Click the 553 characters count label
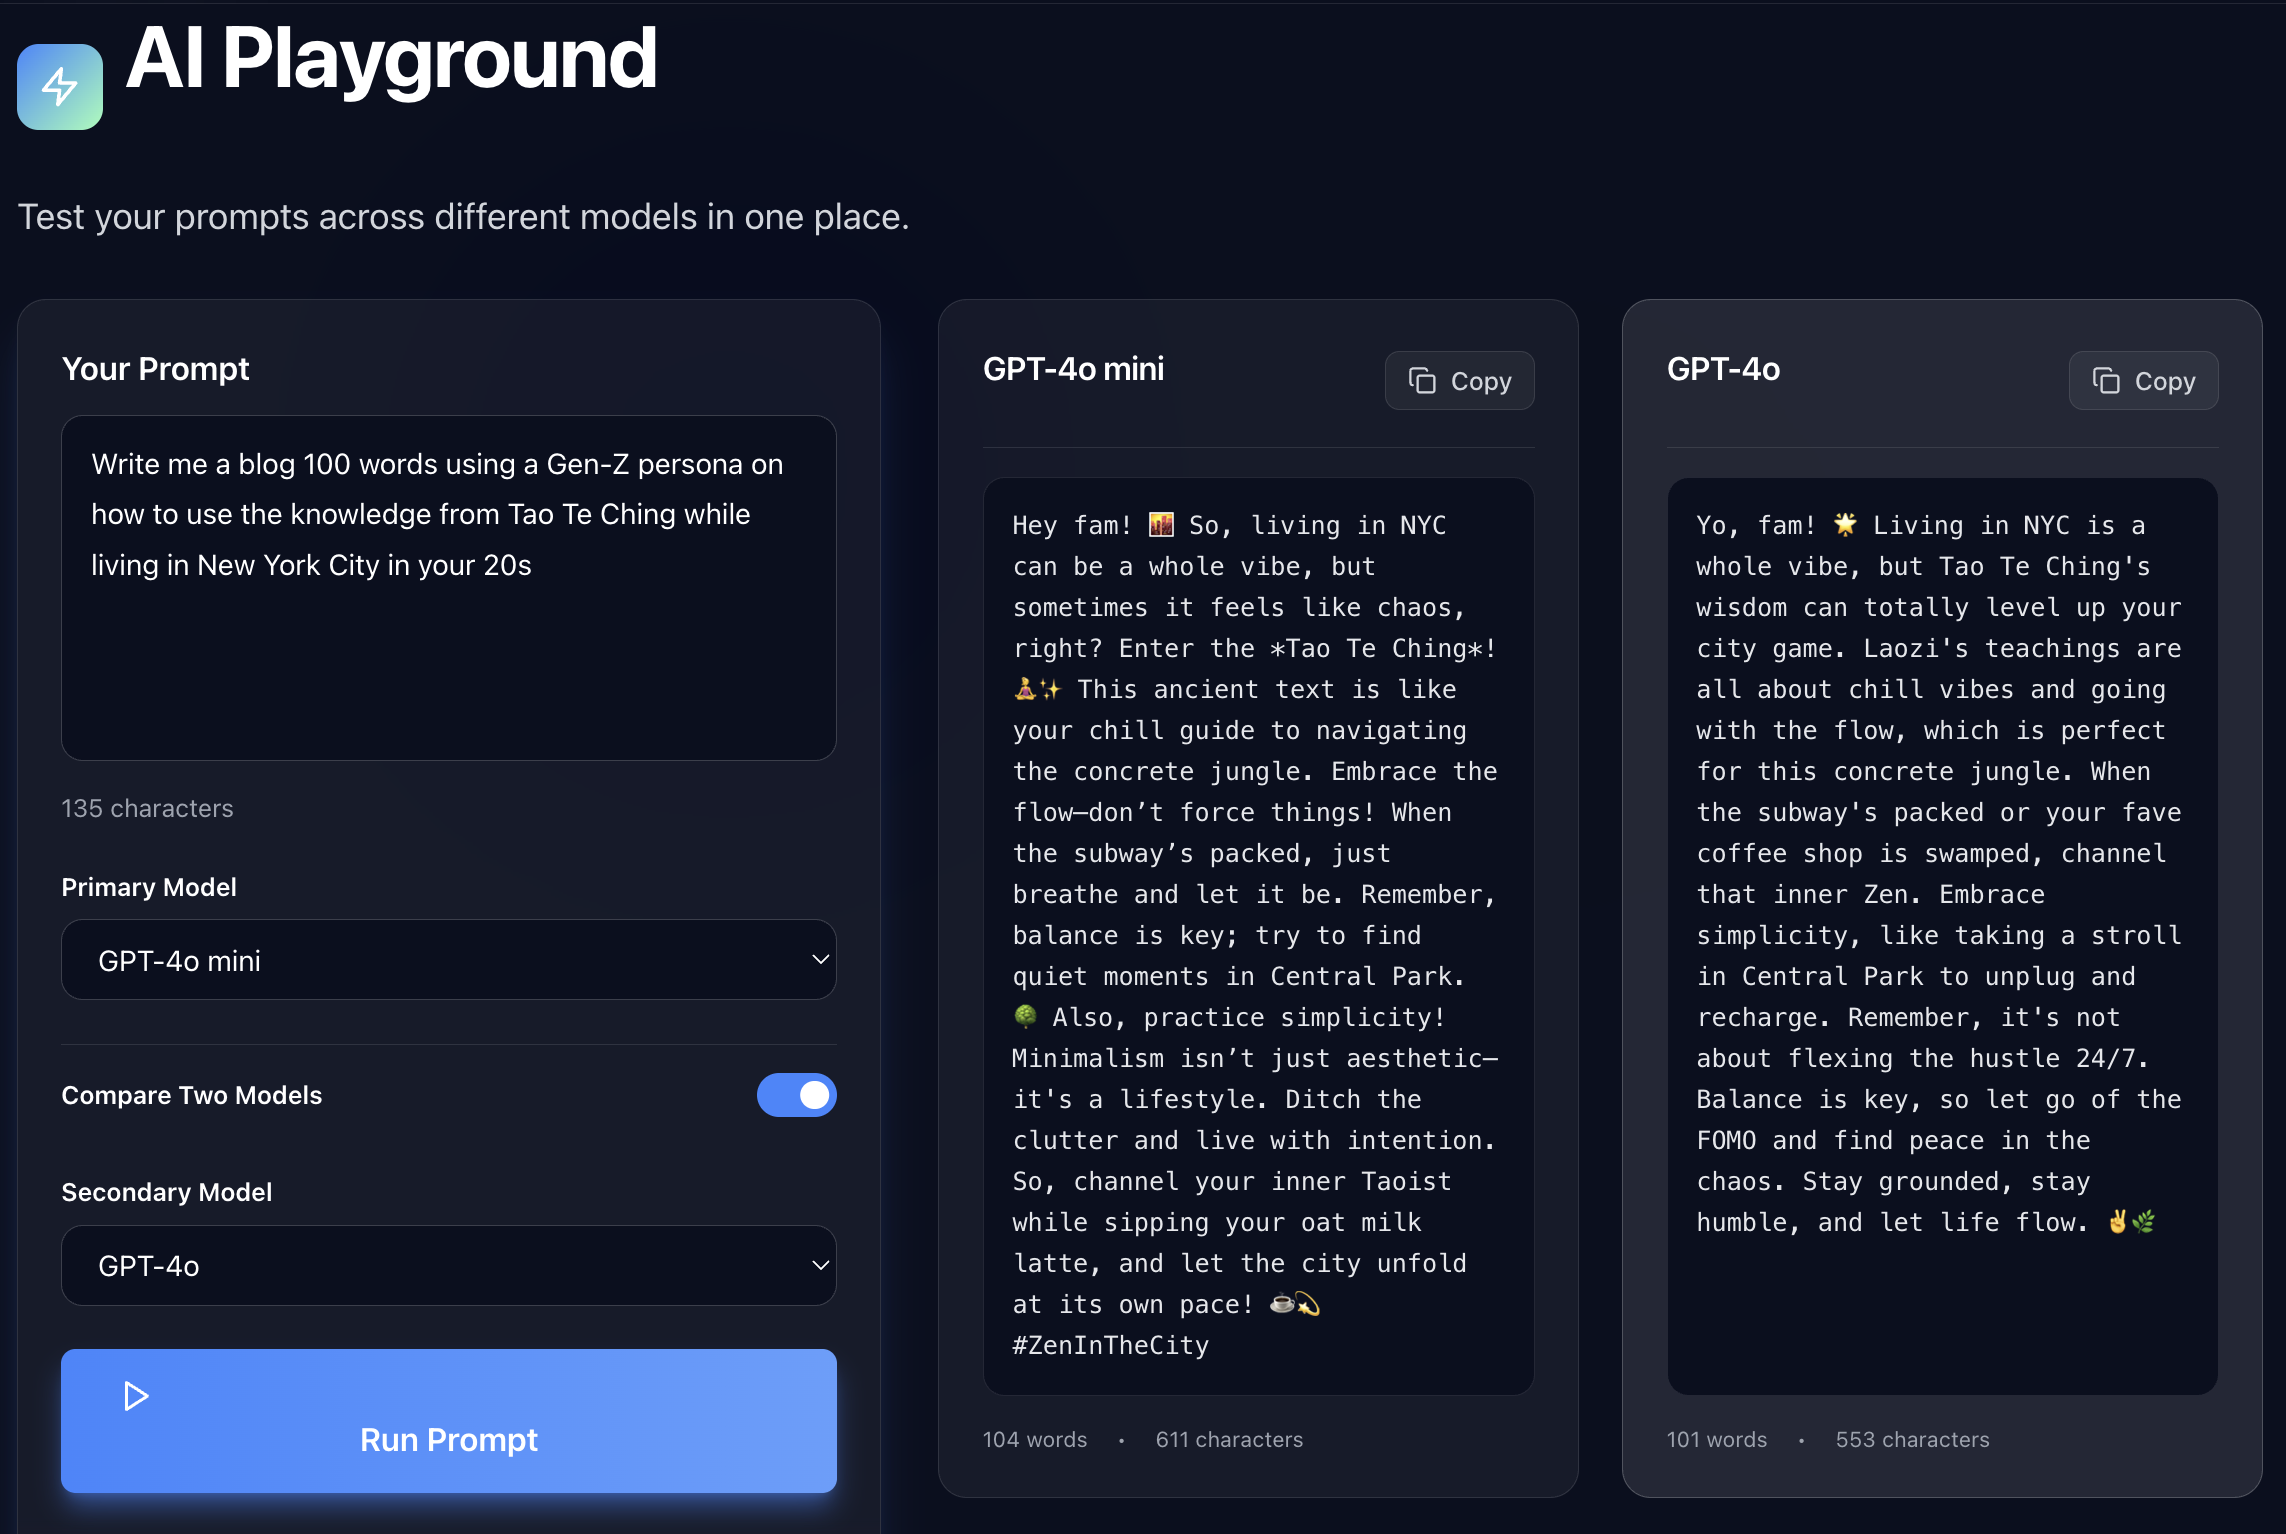The height and width of the screenshot is (1534, 2286). click(x=1912, y=1439)
